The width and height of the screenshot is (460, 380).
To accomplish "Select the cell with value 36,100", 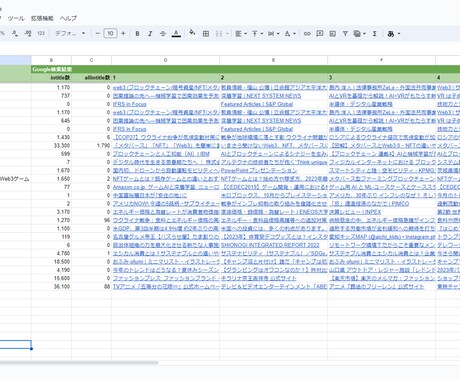I will pyautogui.click(x=51, y=287).
